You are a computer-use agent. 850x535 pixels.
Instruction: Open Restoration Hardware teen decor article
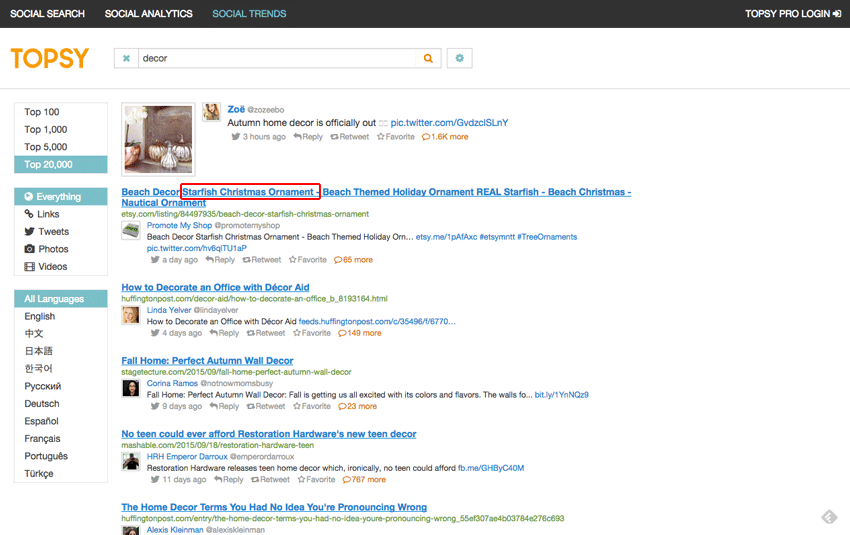click(269, 434)
